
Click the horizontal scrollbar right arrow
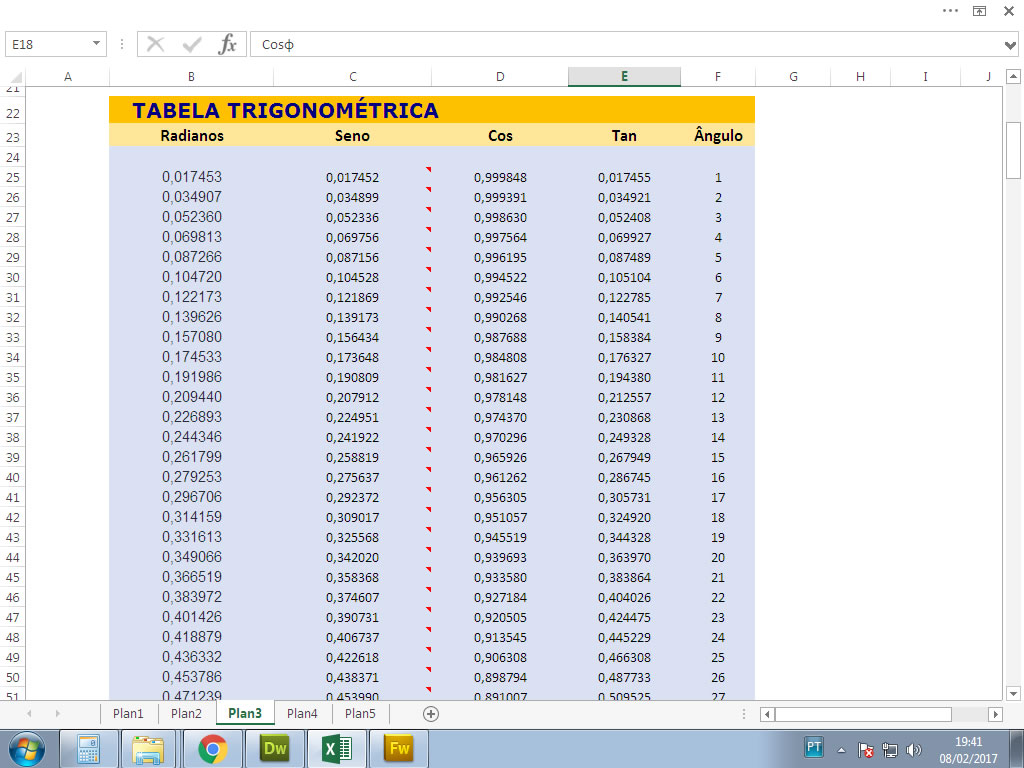click(x=995, y=714)
